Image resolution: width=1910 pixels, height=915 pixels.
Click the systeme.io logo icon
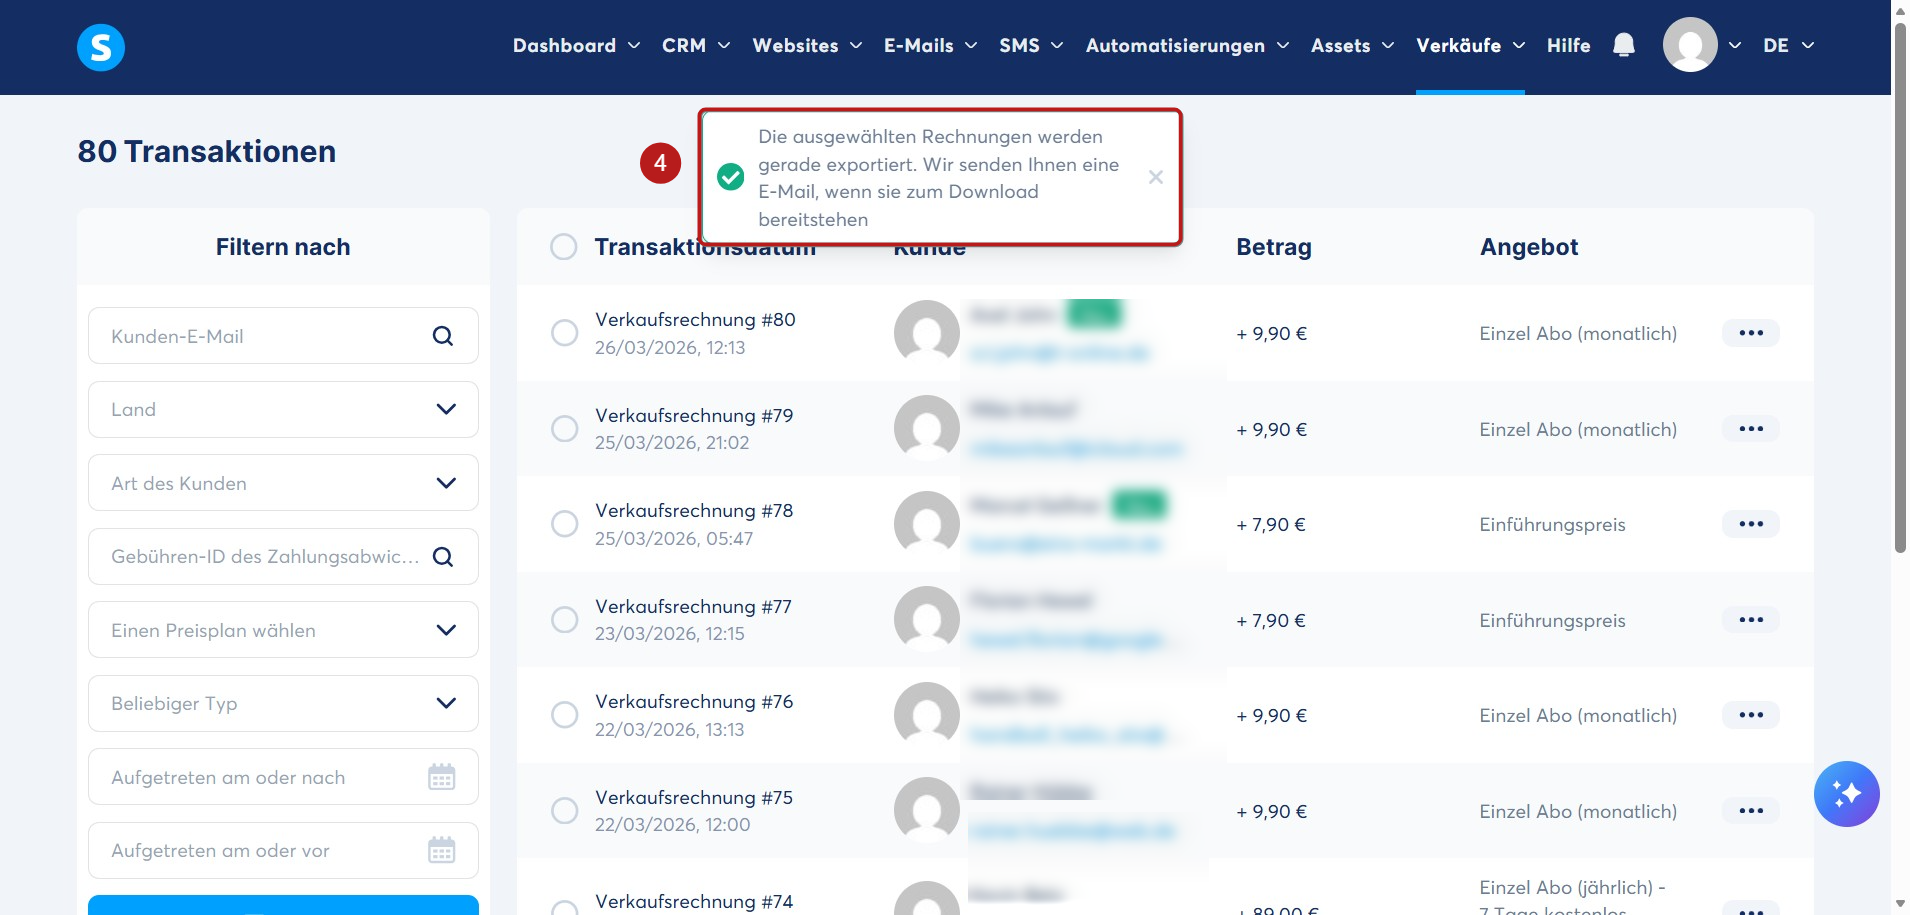[101, 47]
